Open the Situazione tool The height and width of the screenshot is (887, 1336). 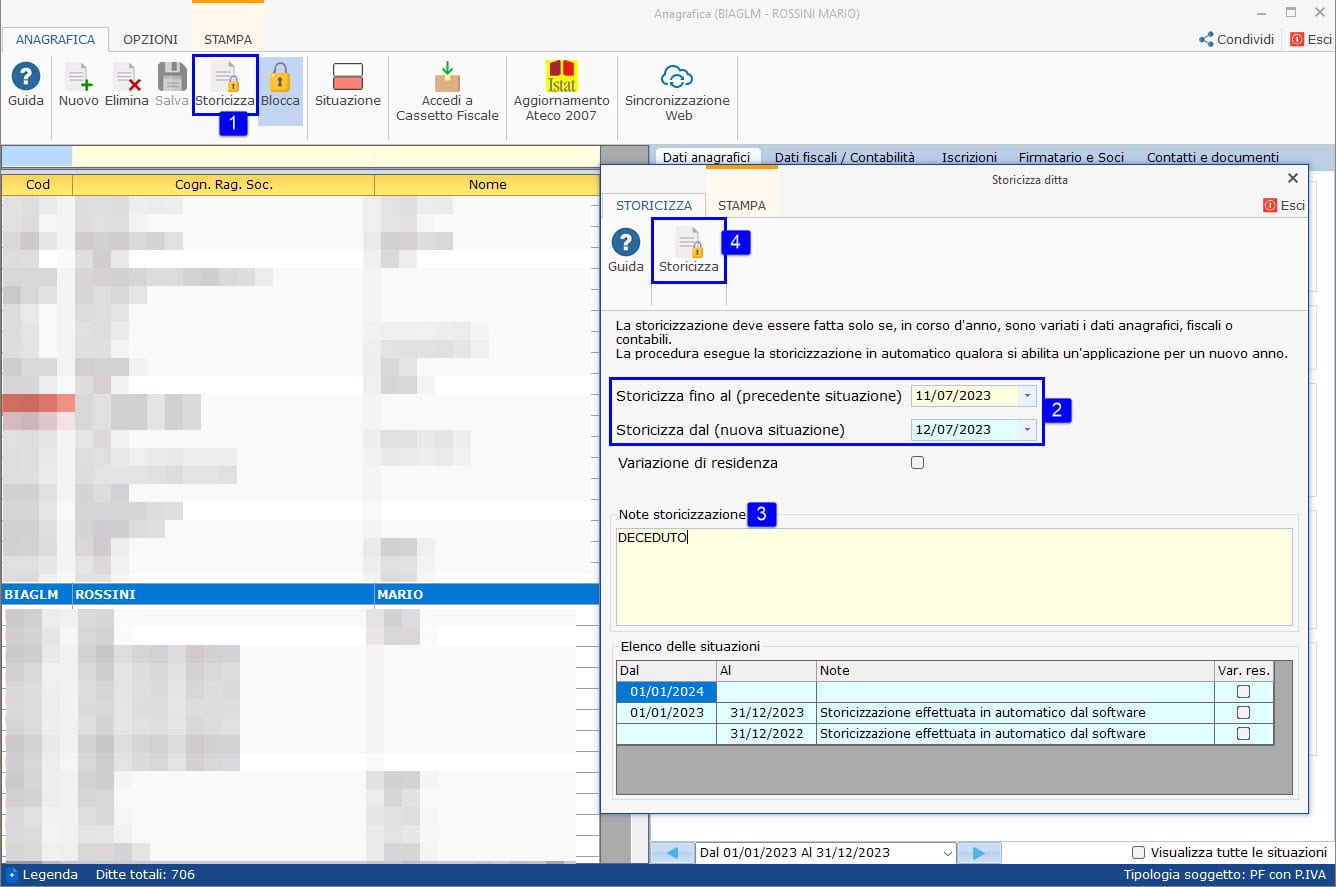348,85
